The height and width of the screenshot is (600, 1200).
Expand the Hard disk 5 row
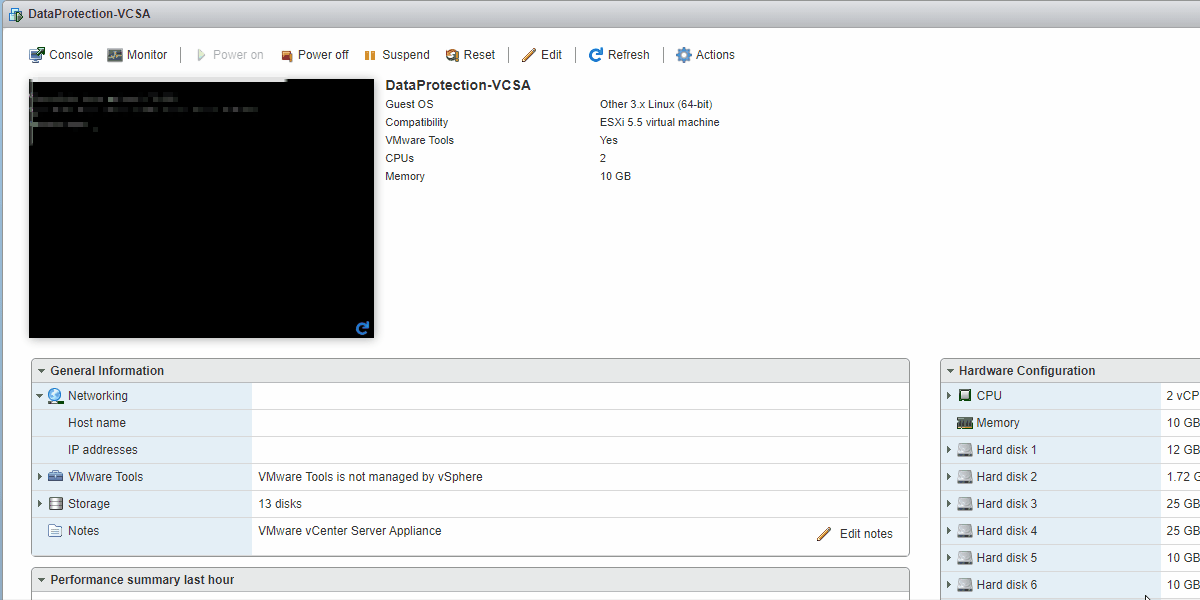[949, 558]
